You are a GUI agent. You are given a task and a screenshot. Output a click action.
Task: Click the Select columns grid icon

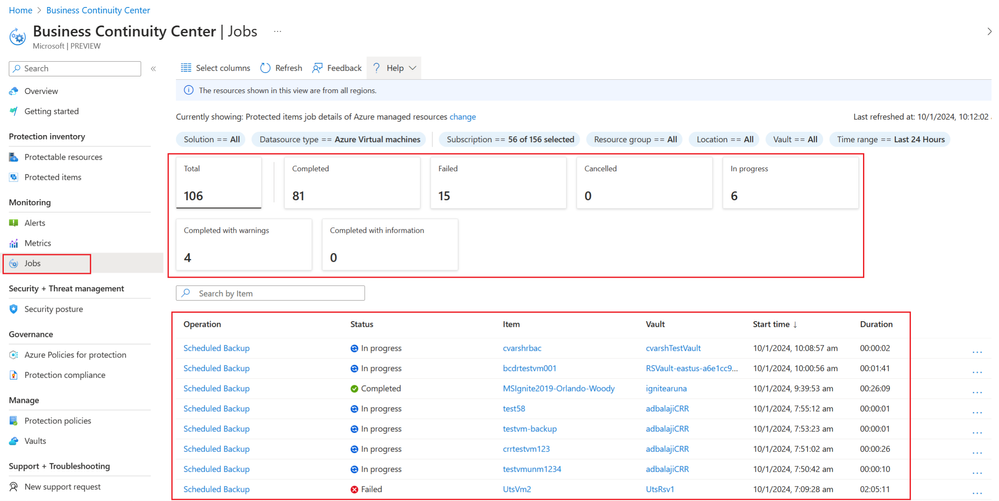pos(186,68)
